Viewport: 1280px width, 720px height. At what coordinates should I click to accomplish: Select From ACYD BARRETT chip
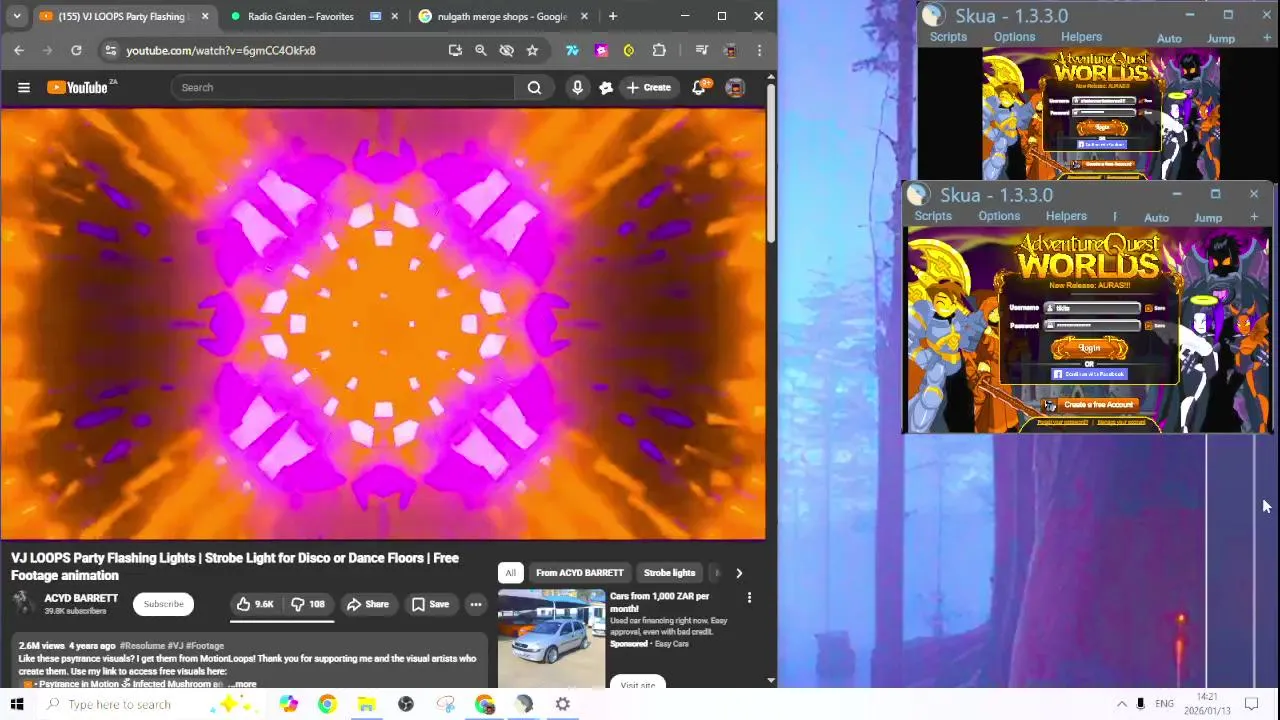580,573
